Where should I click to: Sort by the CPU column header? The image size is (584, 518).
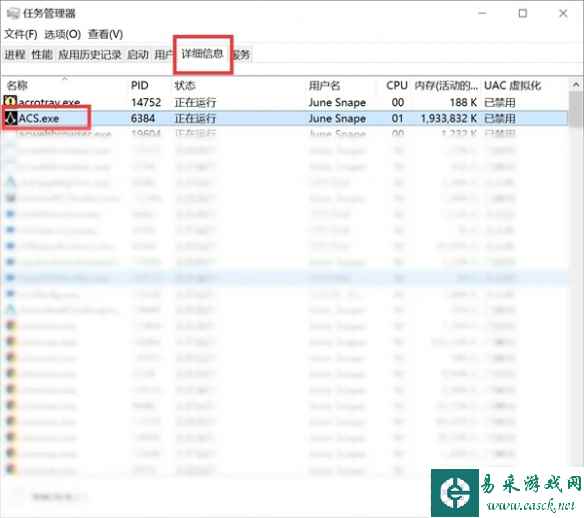click(x=397, y=86)
